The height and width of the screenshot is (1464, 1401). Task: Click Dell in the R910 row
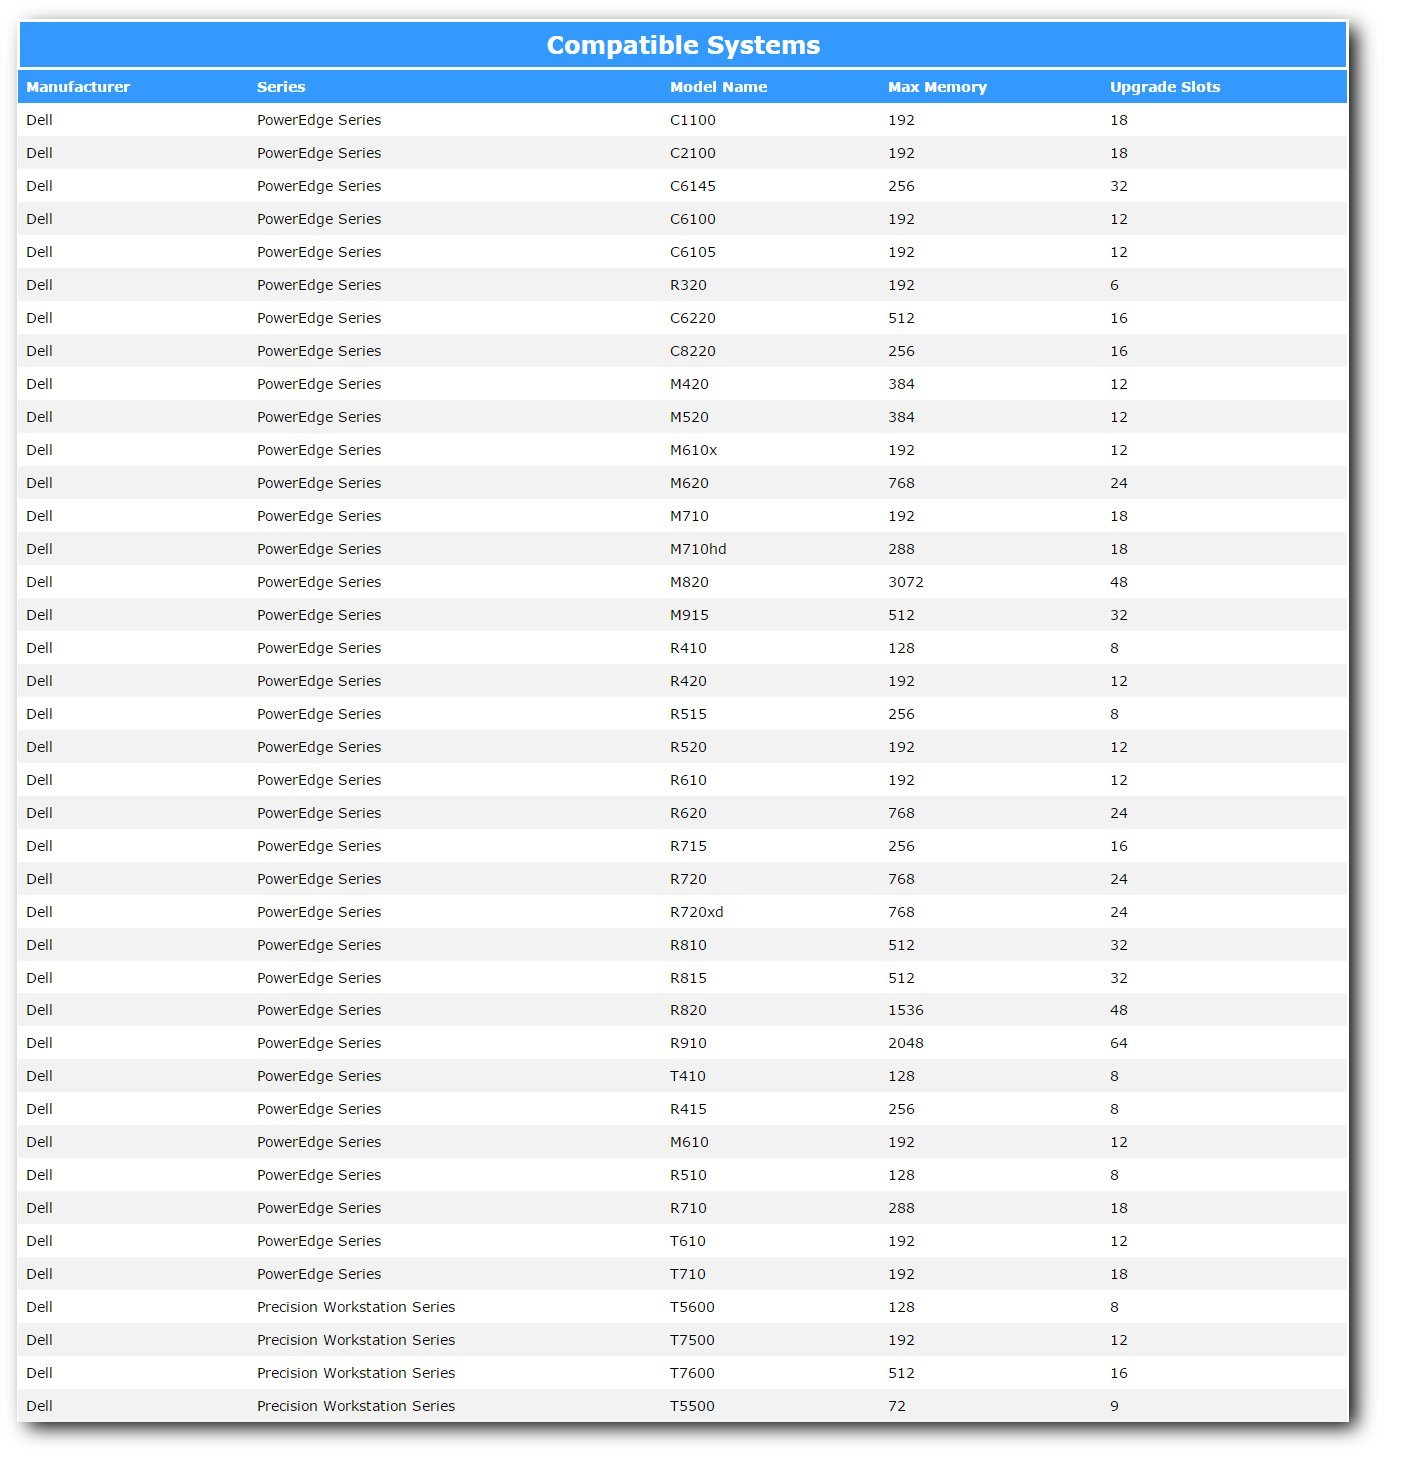tap(39, 1043)
